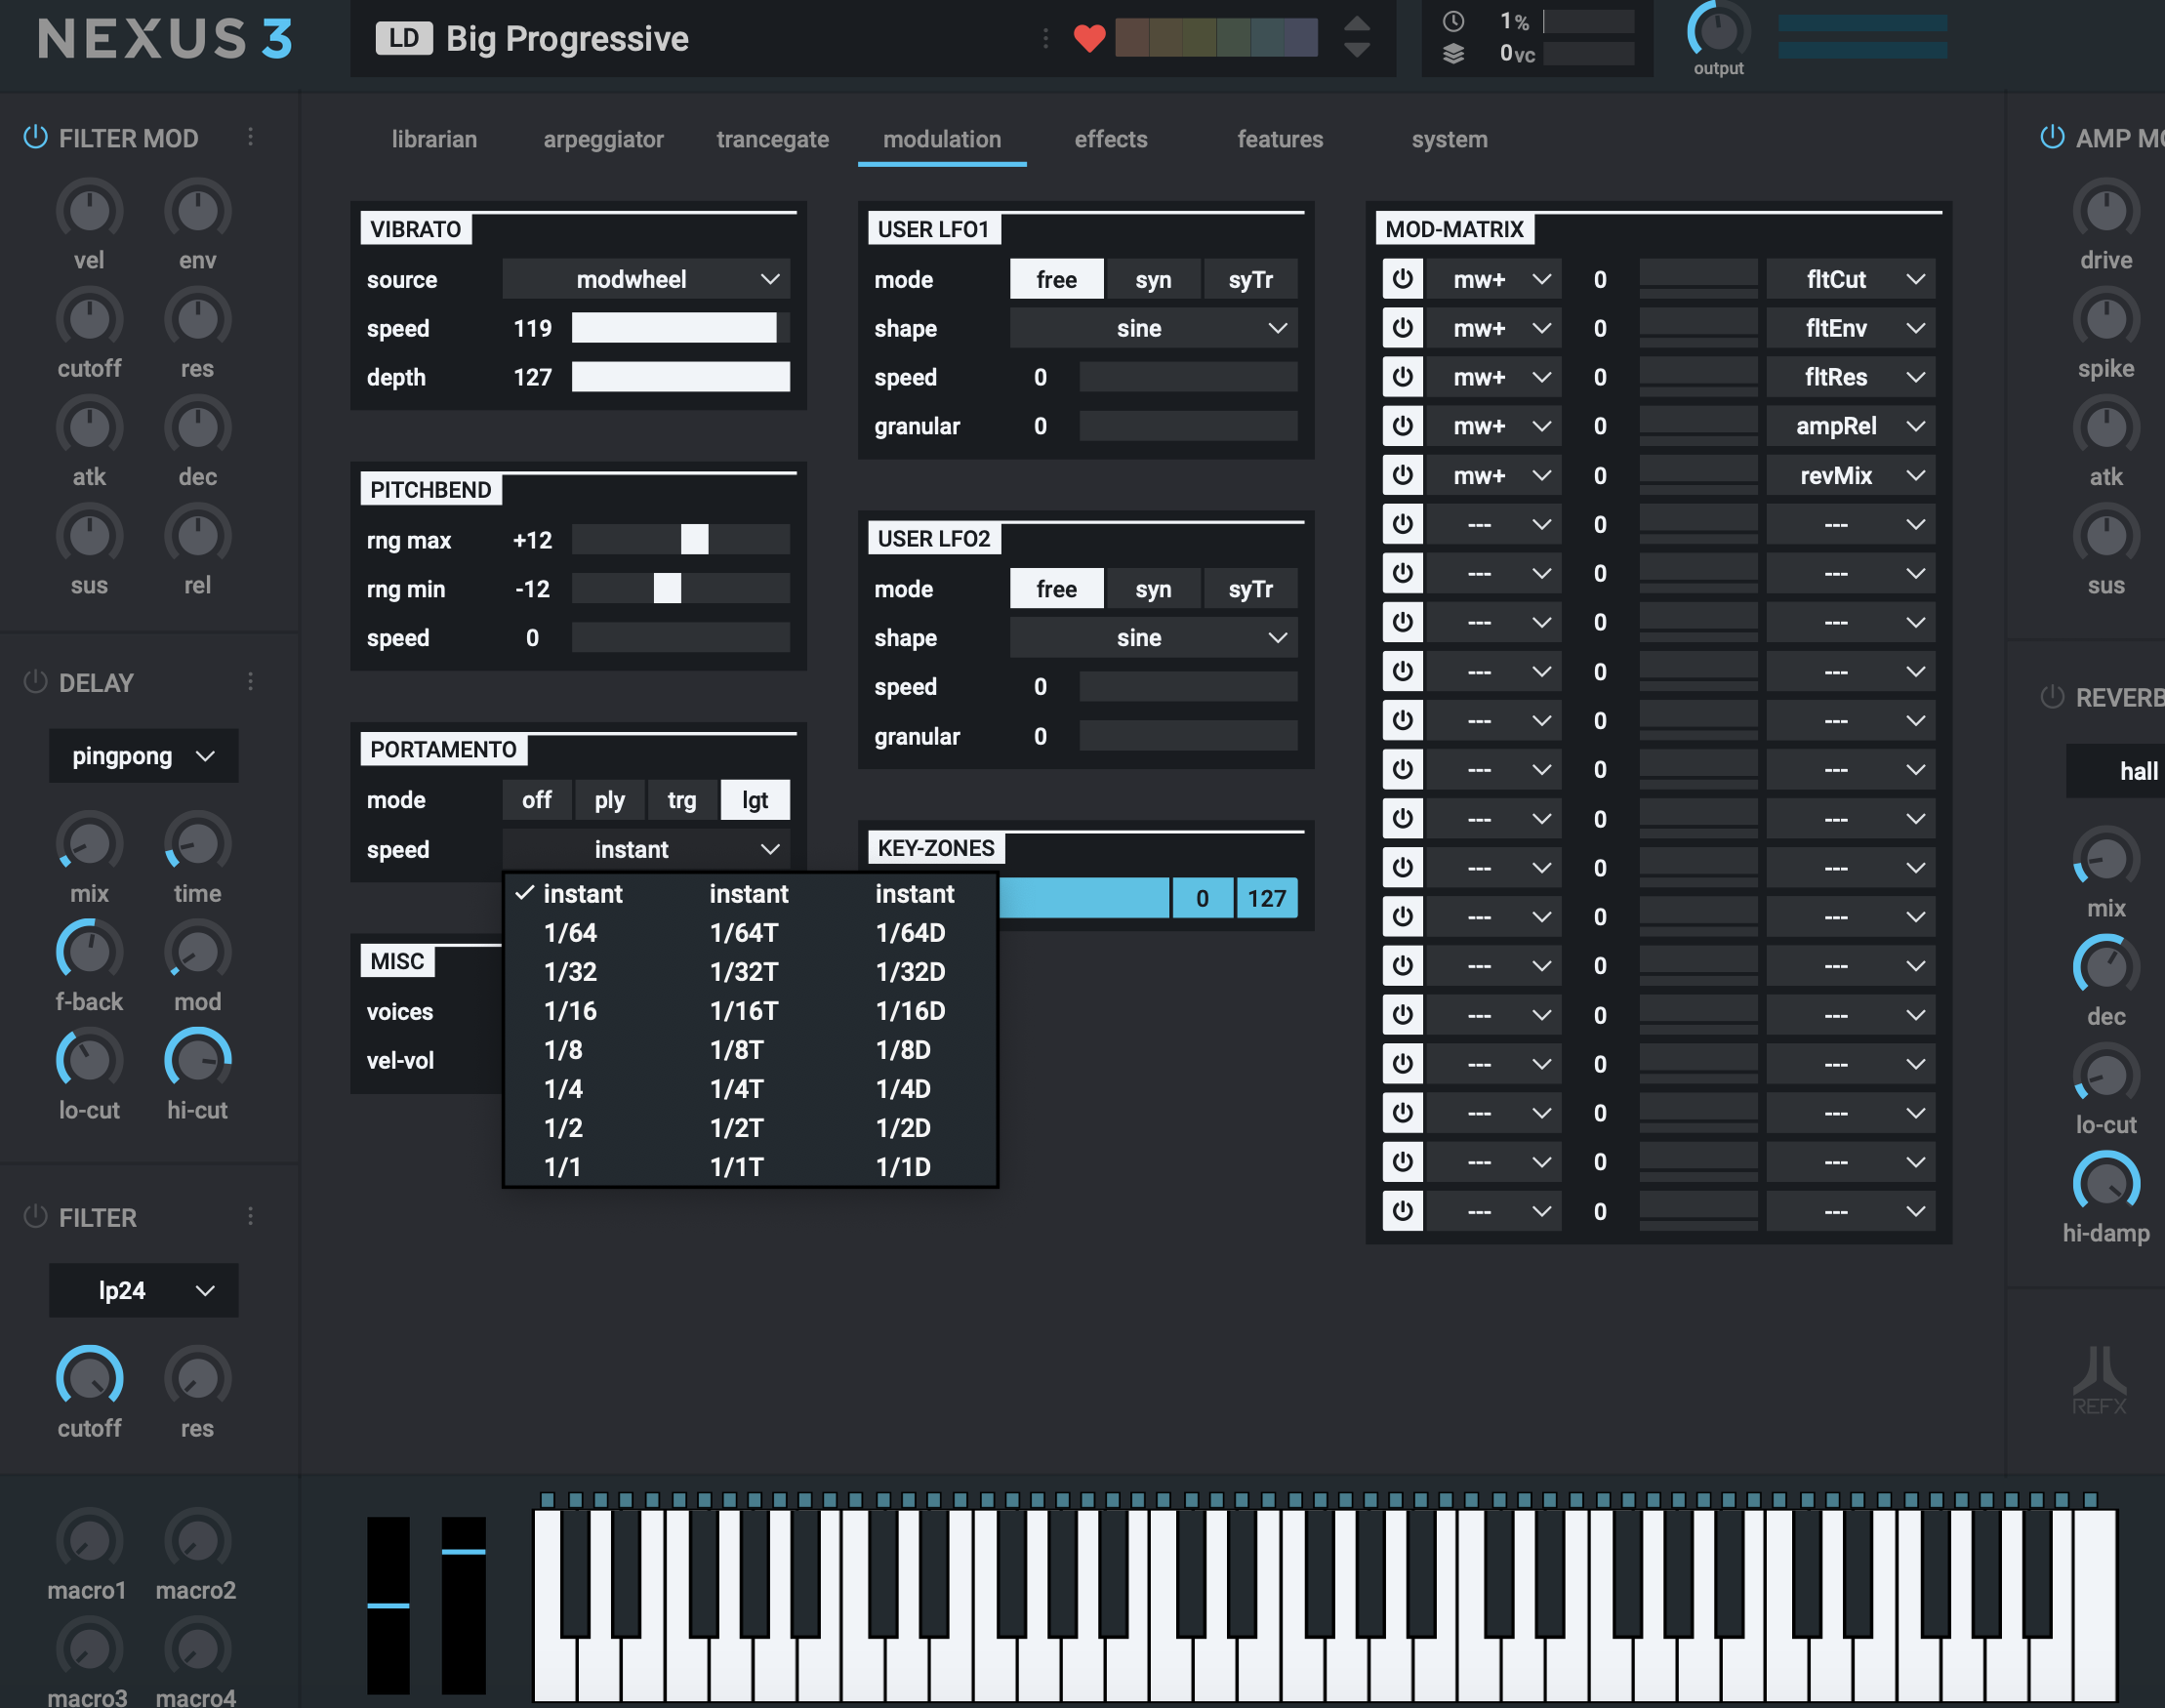Click the reverb hi-damp knob
Viewport: 2165px width, 1708px height.
point(2107,1184)
